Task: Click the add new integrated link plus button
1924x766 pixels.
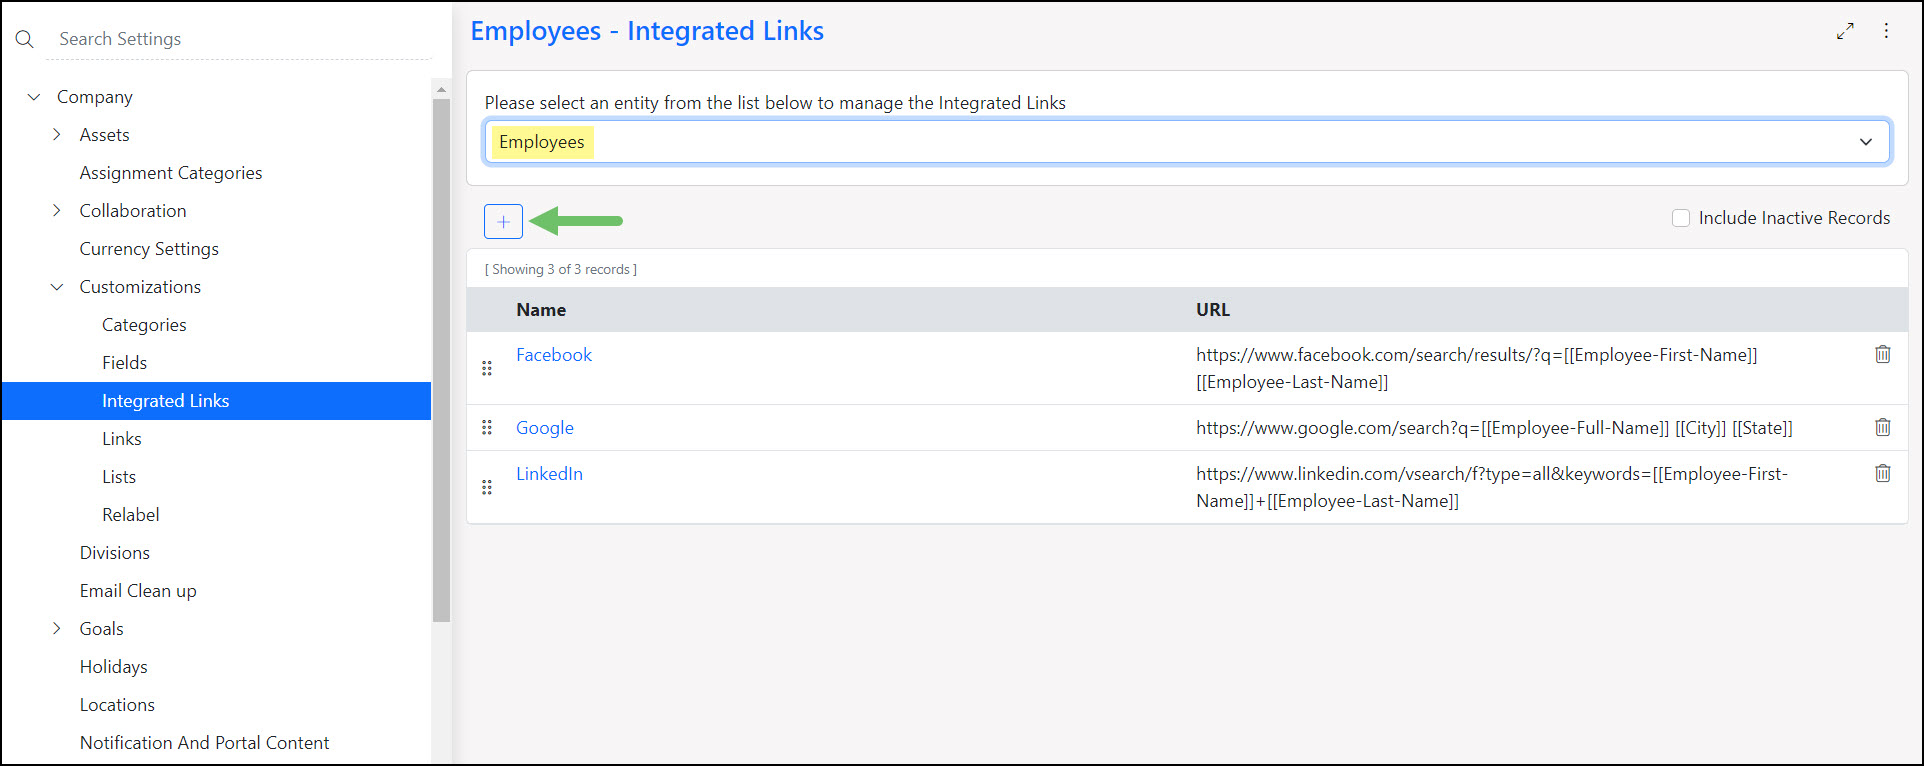Action: 503,221
